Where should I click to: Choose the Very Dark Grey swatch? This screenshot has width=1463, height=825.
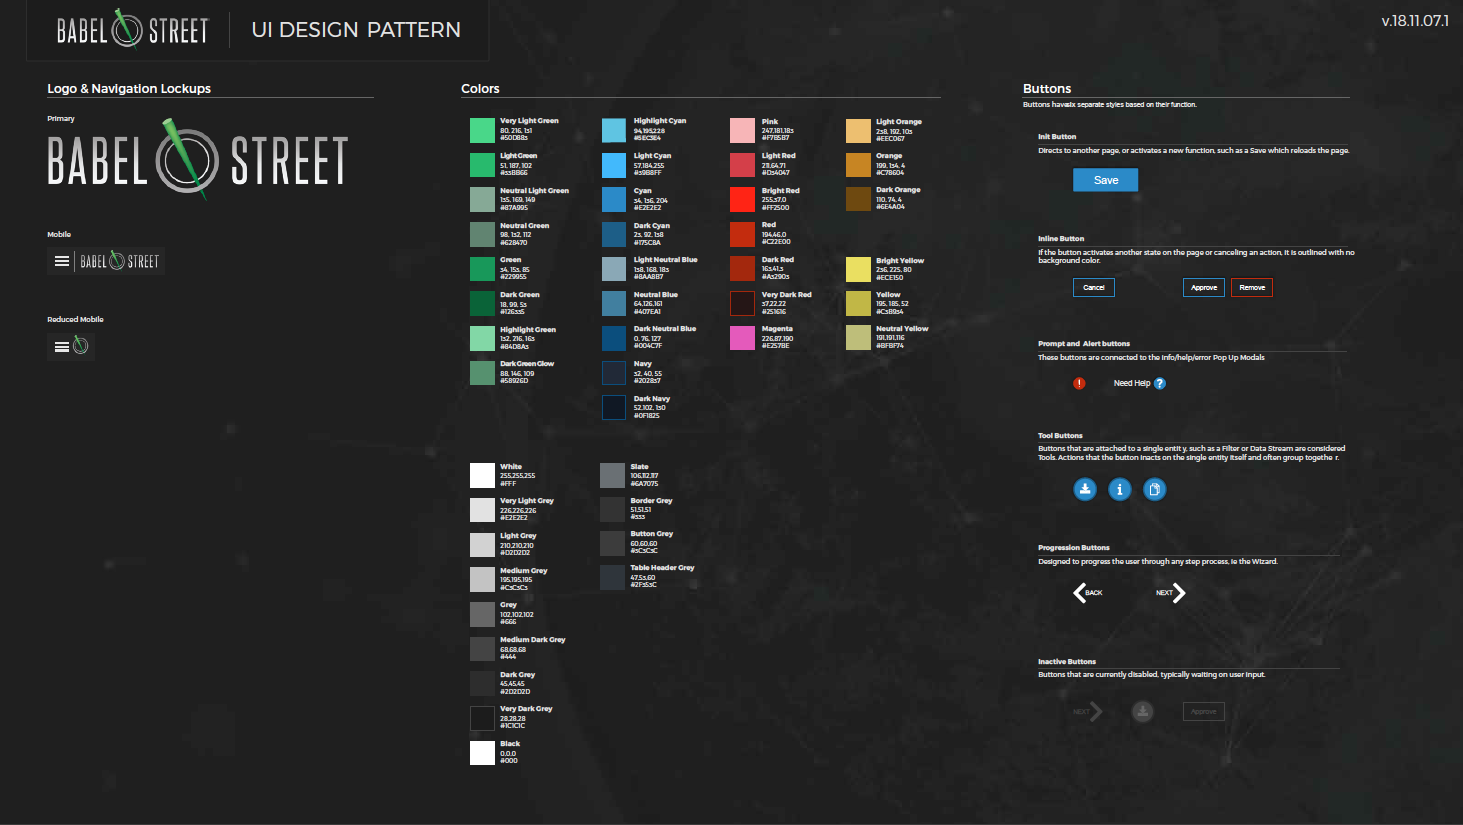482,718
